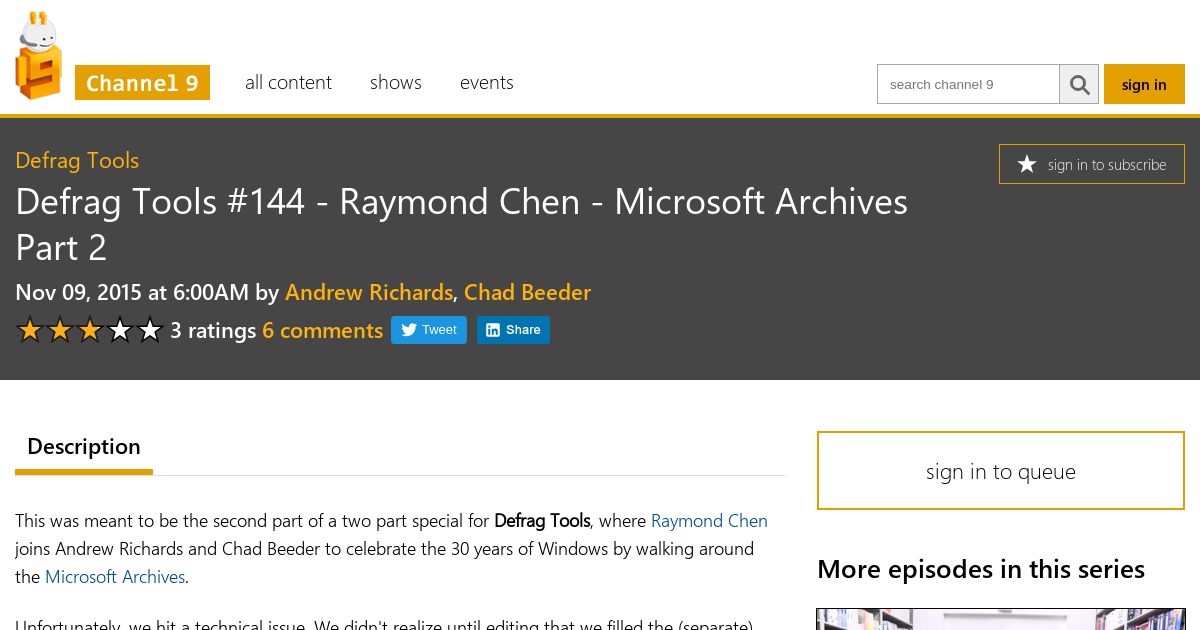Rate the video with the second star
The width and height of the screenshot is (1200, 630).
coord(60,330)
